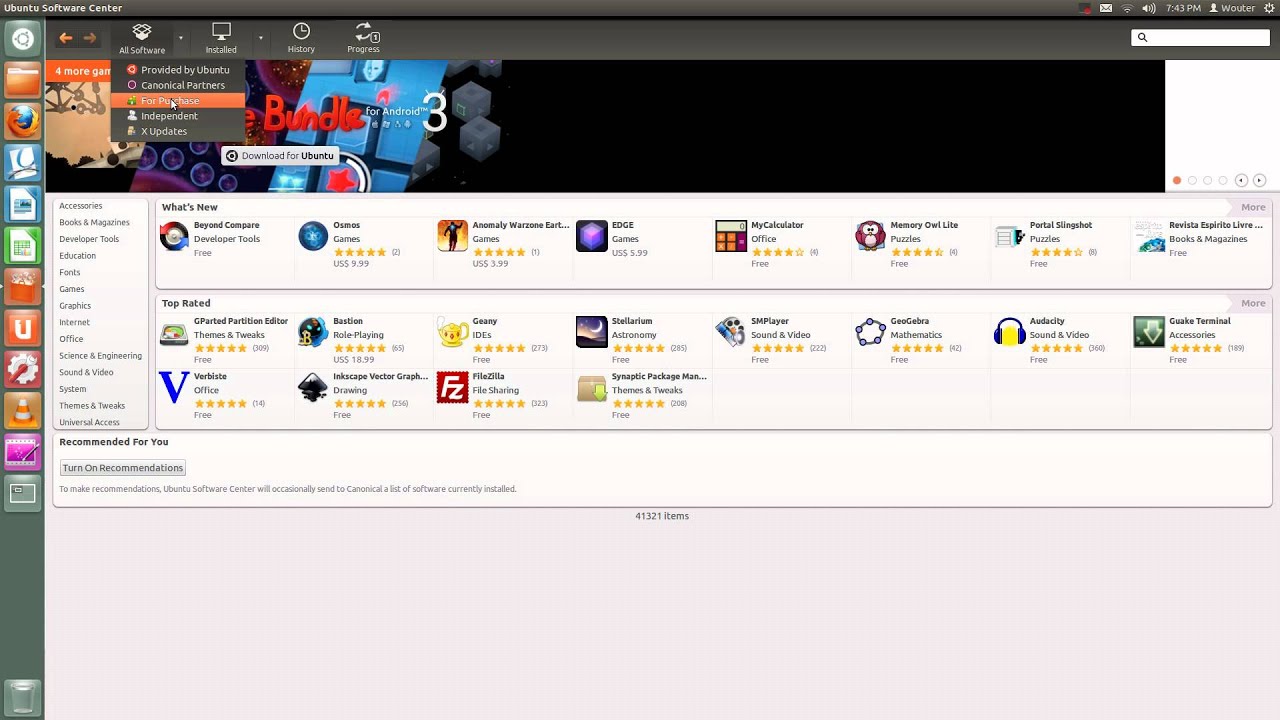Open the Wouter user menu

[1232, 8]
